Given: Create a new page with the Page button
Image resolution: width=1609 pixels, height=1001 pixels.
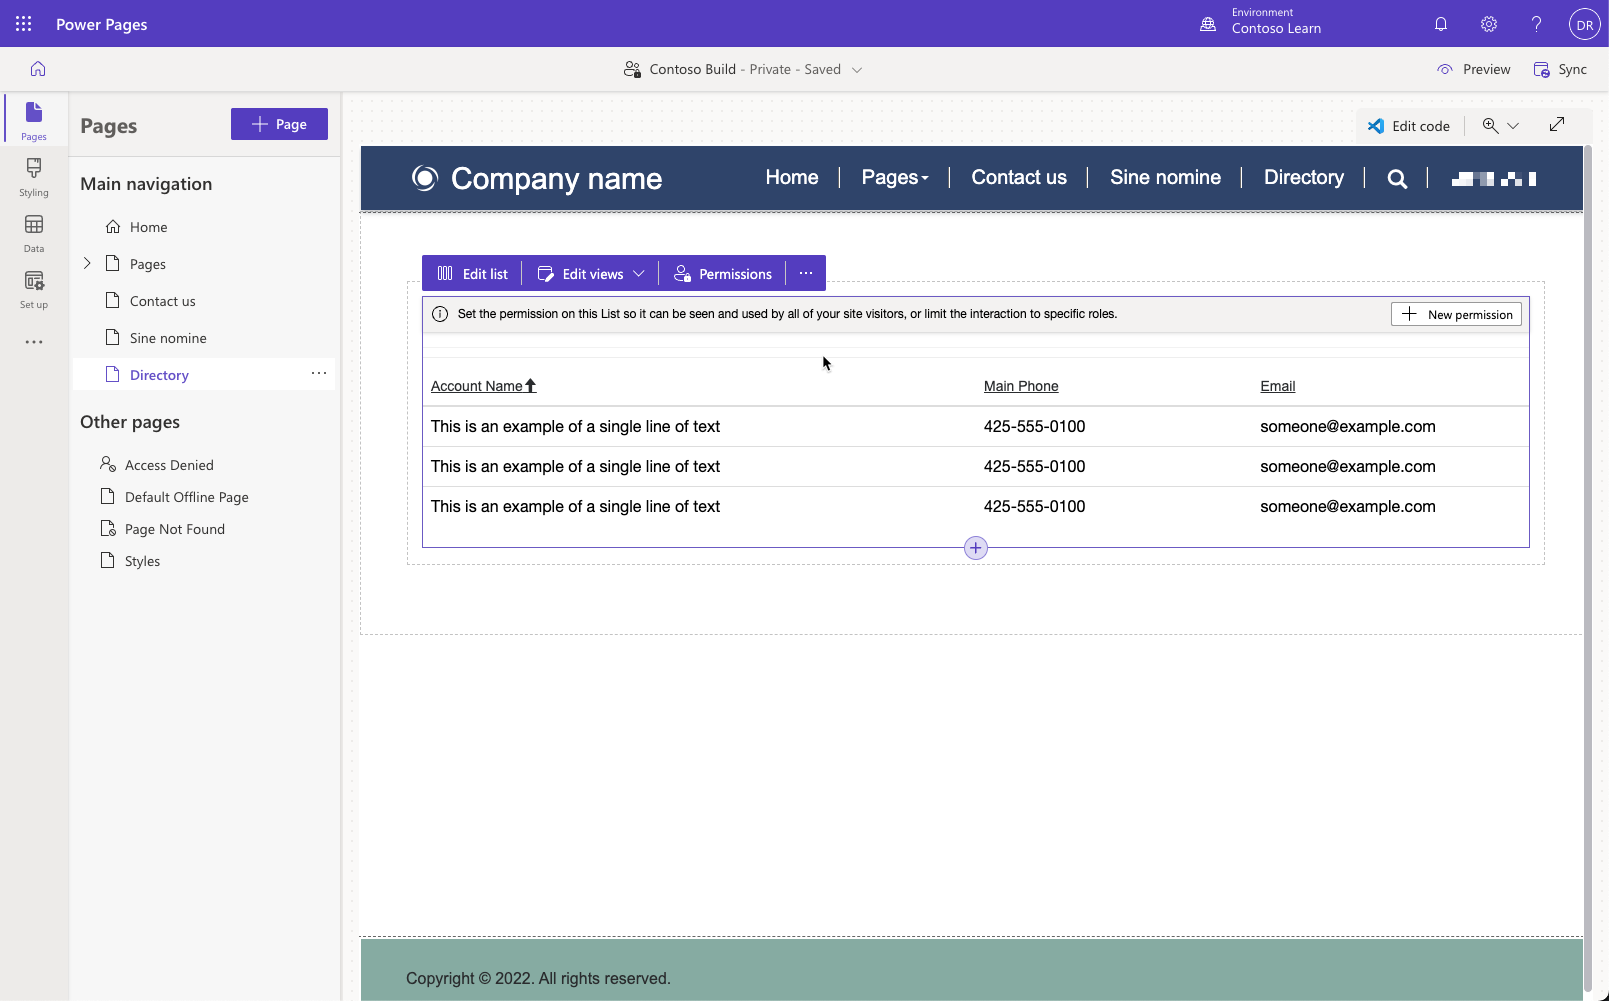Looking at the screenshot, I should [279, 124].
